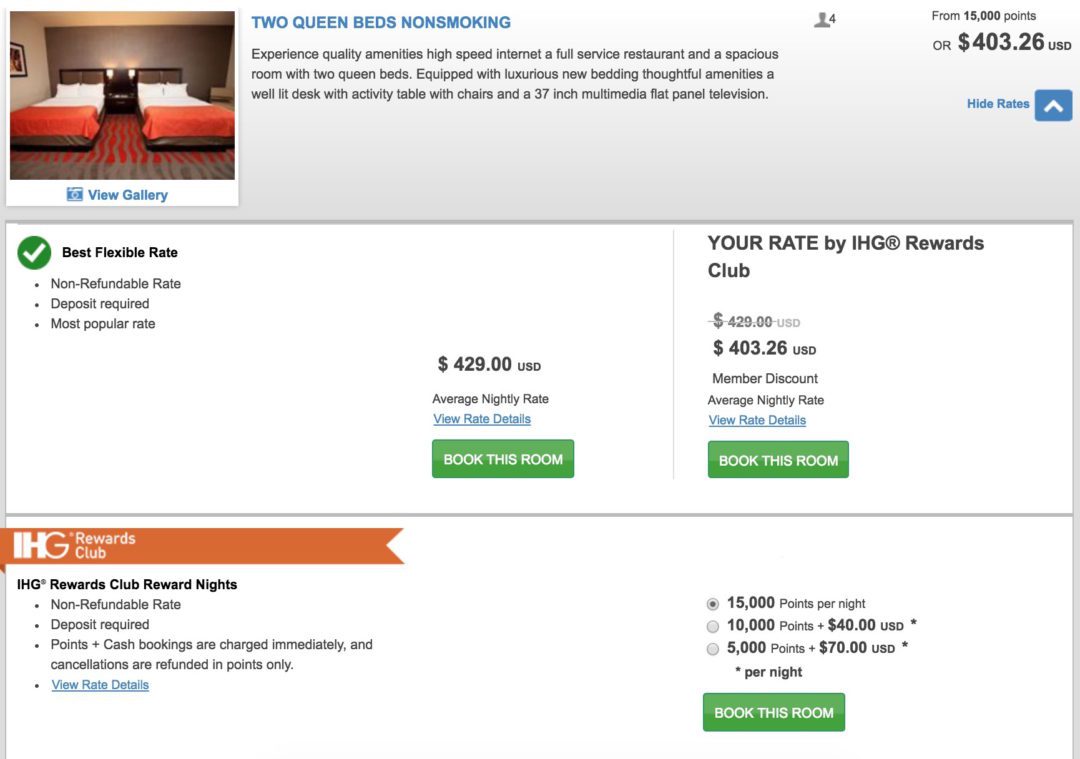Book the Rewards Club Reward Nights room

point(773,712)
